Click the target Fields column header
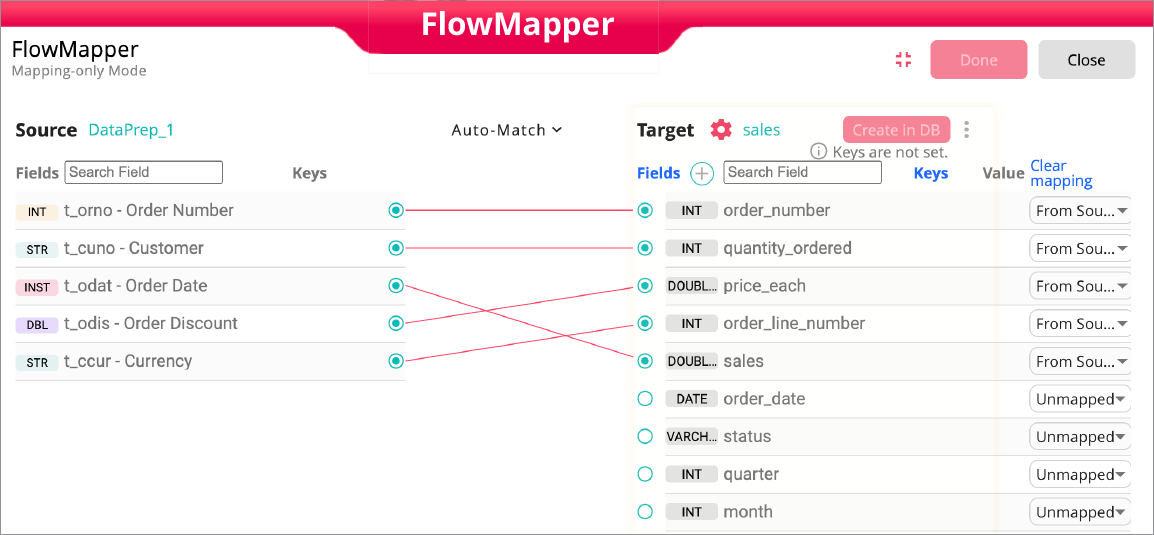 tap(658, 173)
